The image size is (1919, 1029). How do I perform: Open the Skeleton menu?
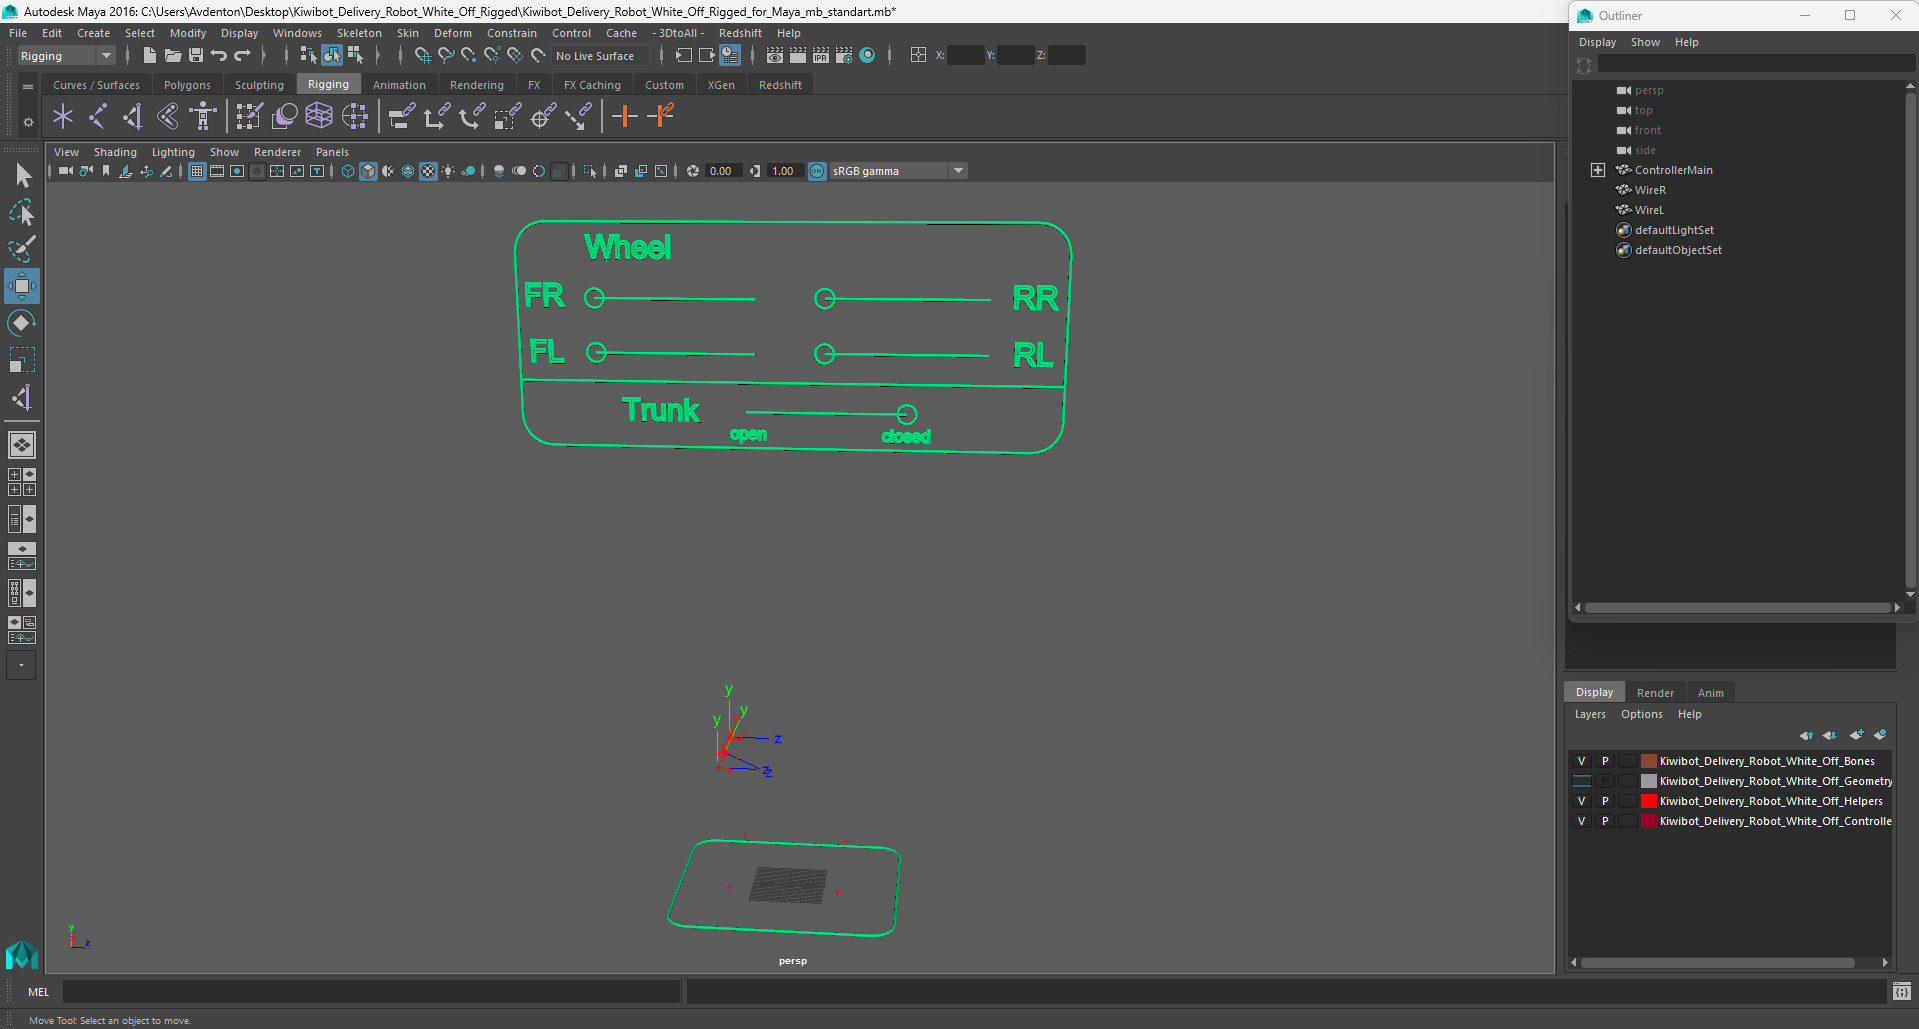pos(359,33)
